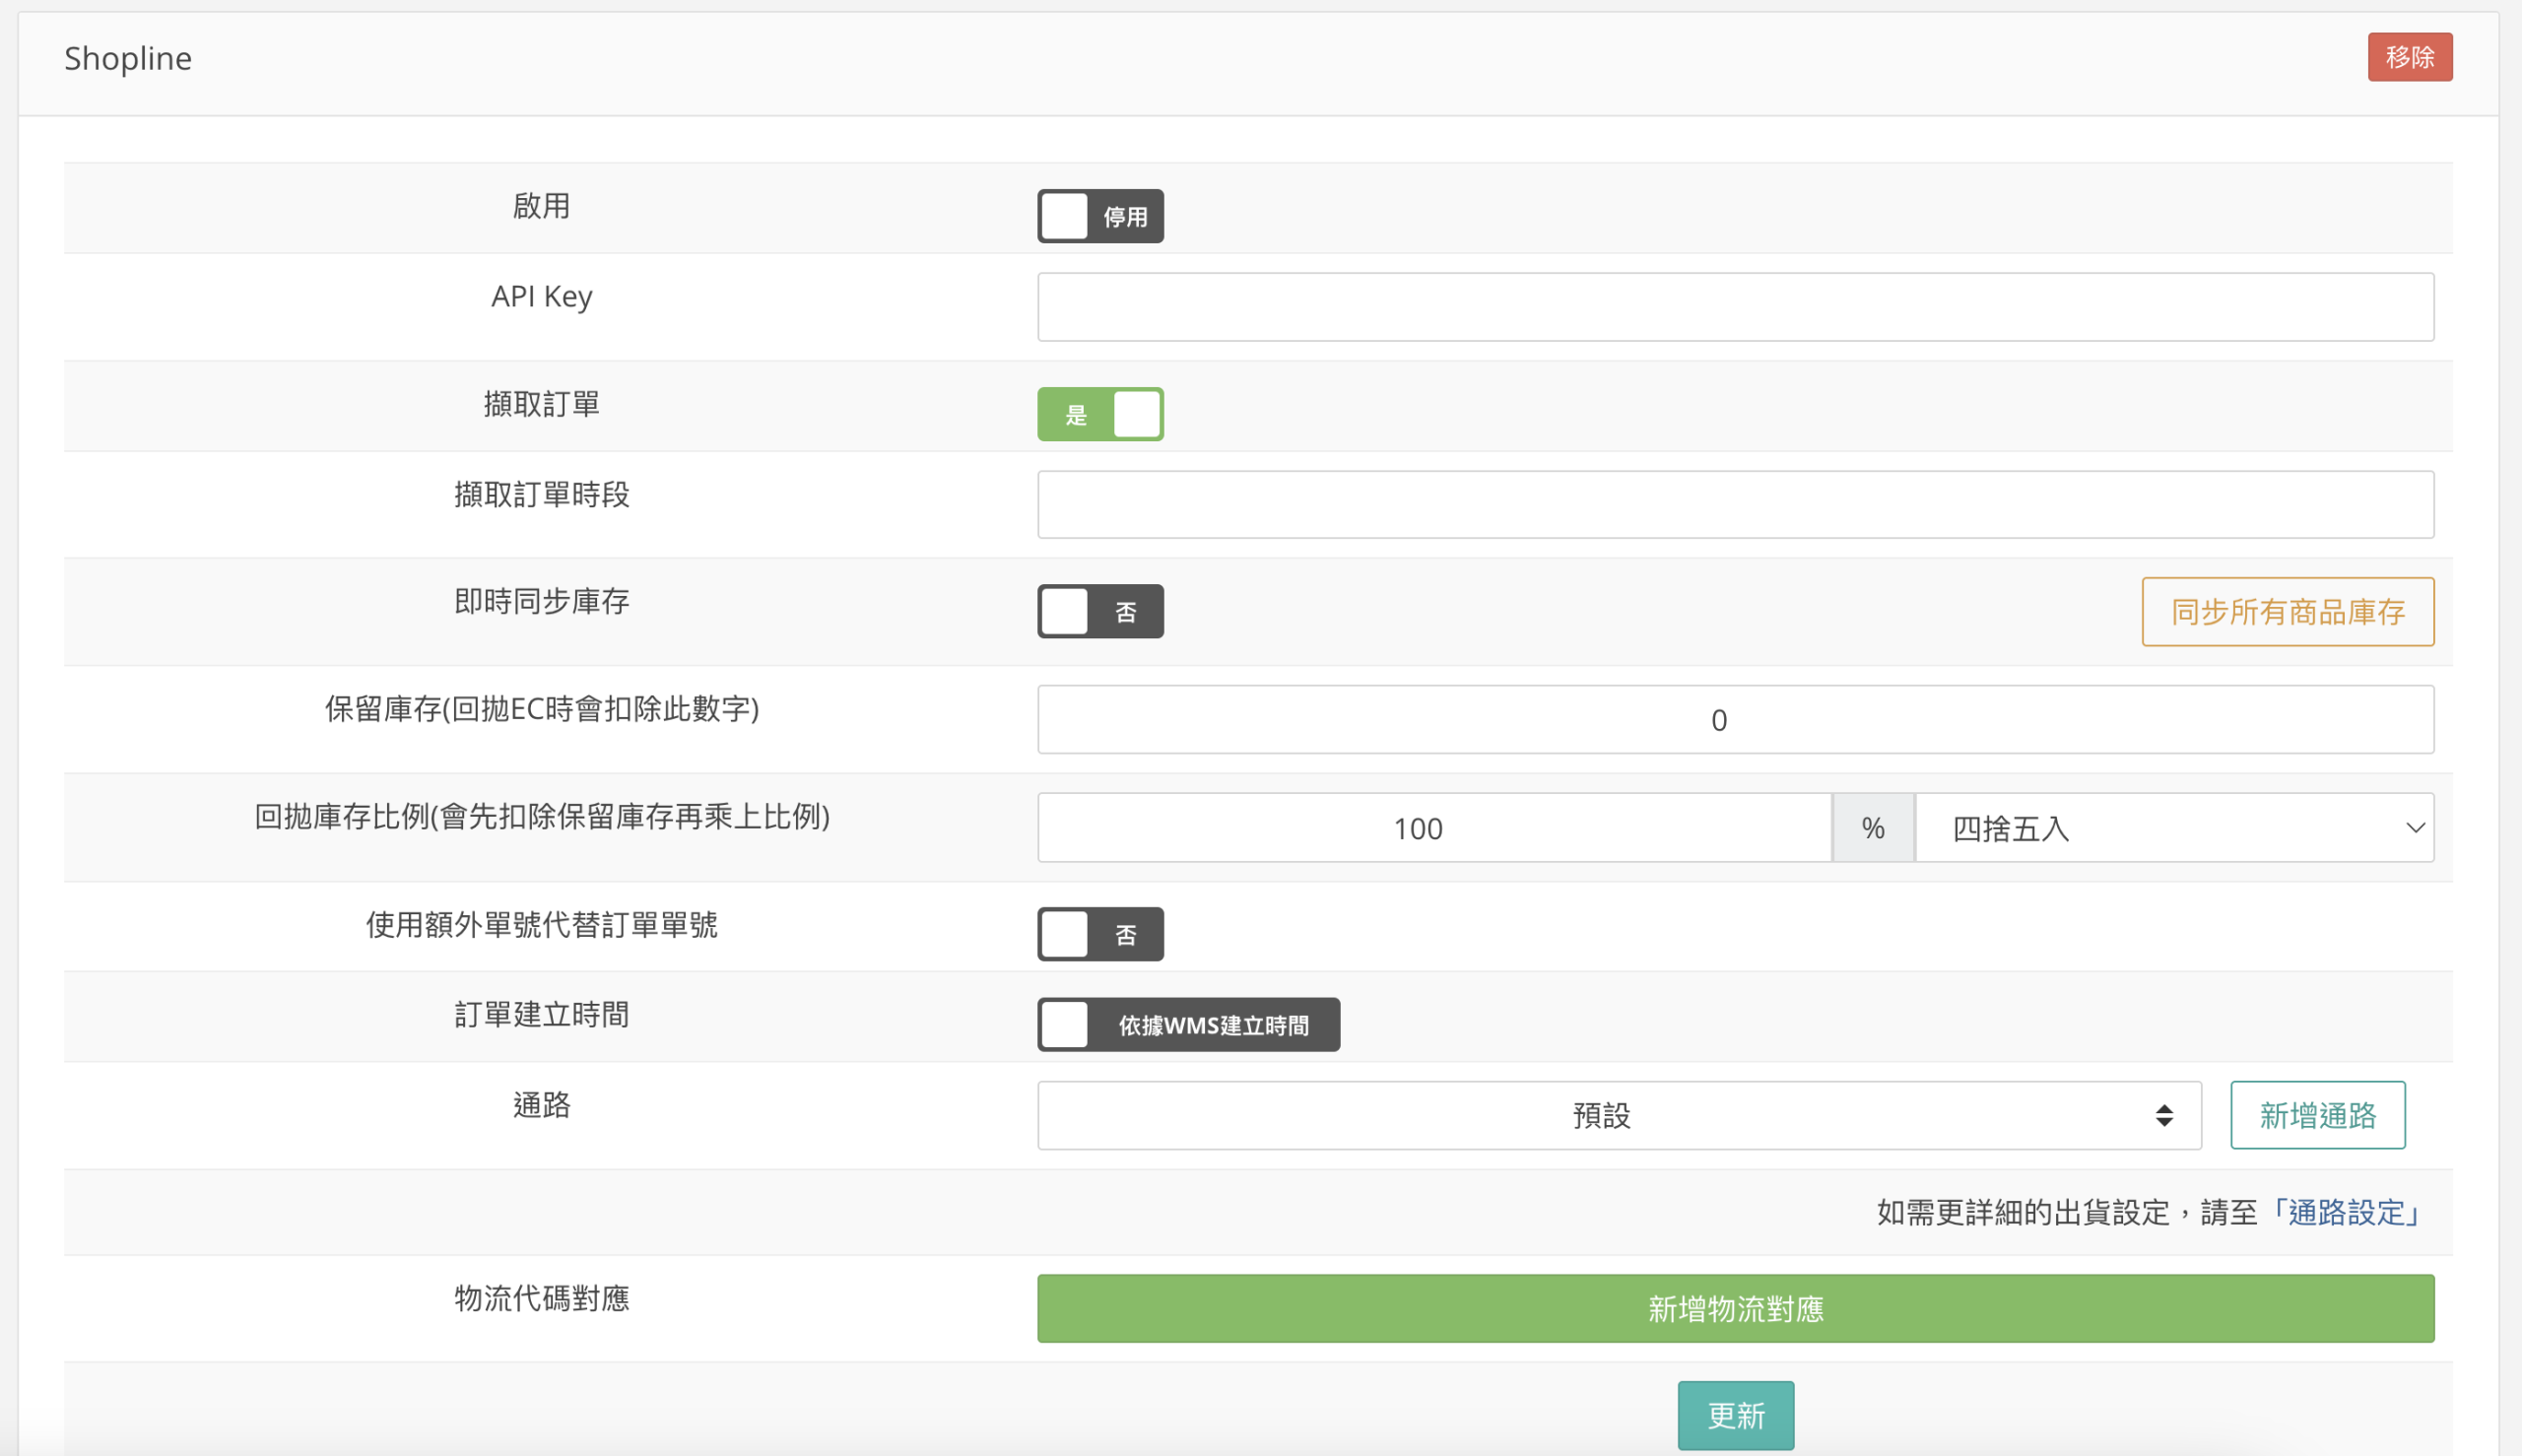
Task: Click the 擷取訂單時段 input field
Action: [1735, 505]
